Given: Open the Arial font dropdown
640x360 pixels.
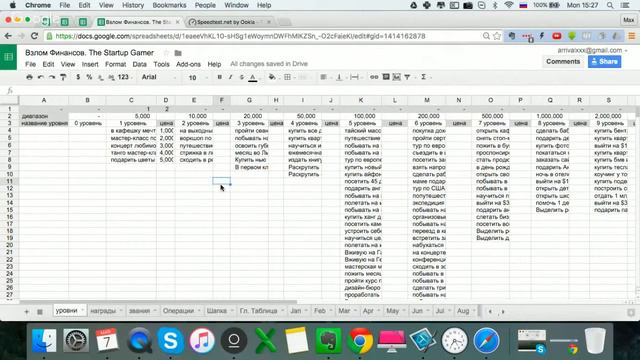Looking at the screenshot, I should (158, 77).
